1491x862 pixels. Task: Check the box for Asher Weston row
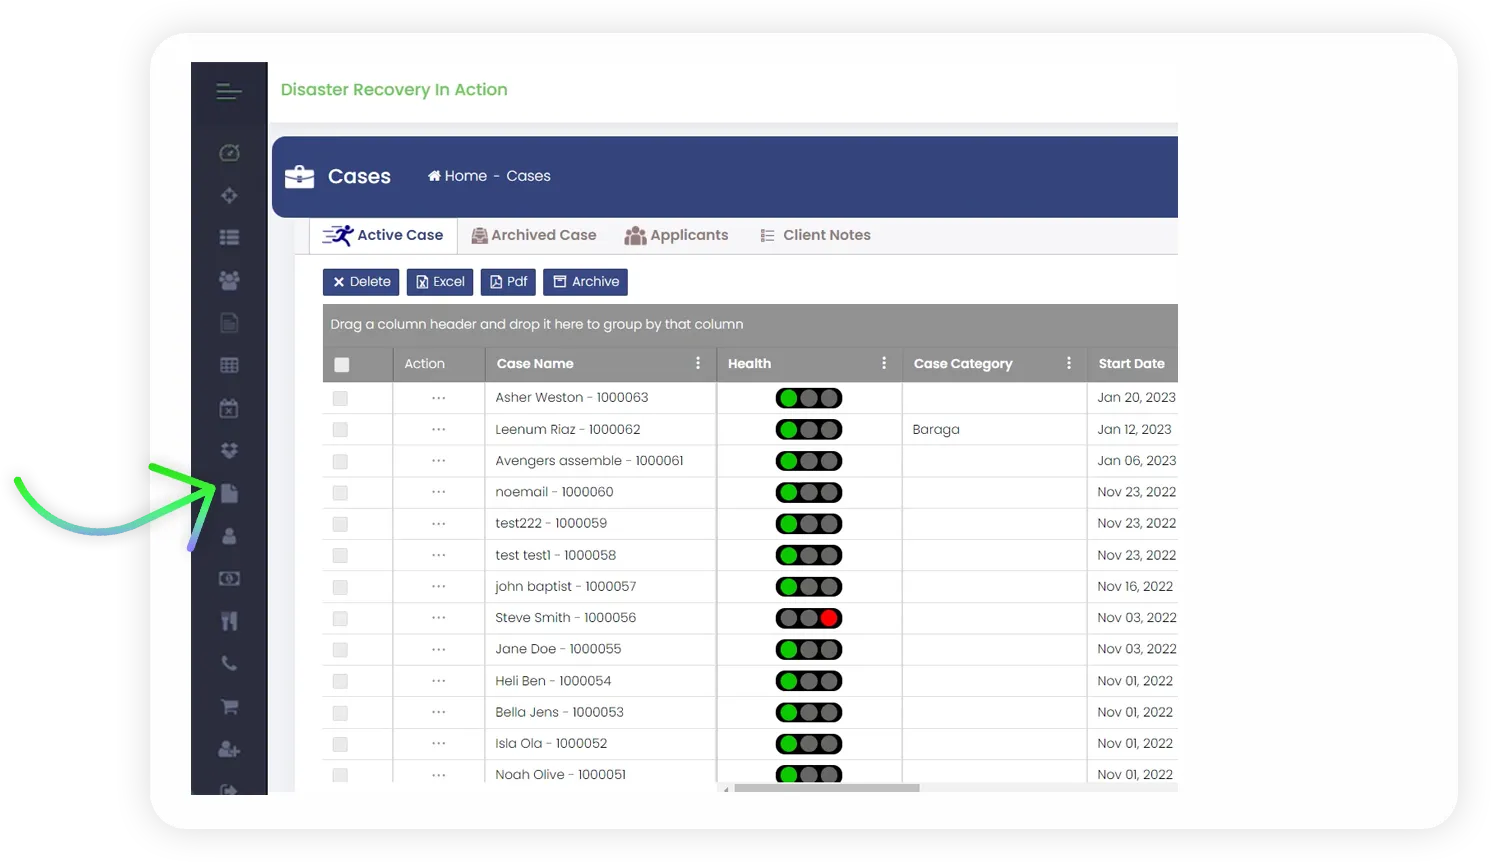point(340,398)
